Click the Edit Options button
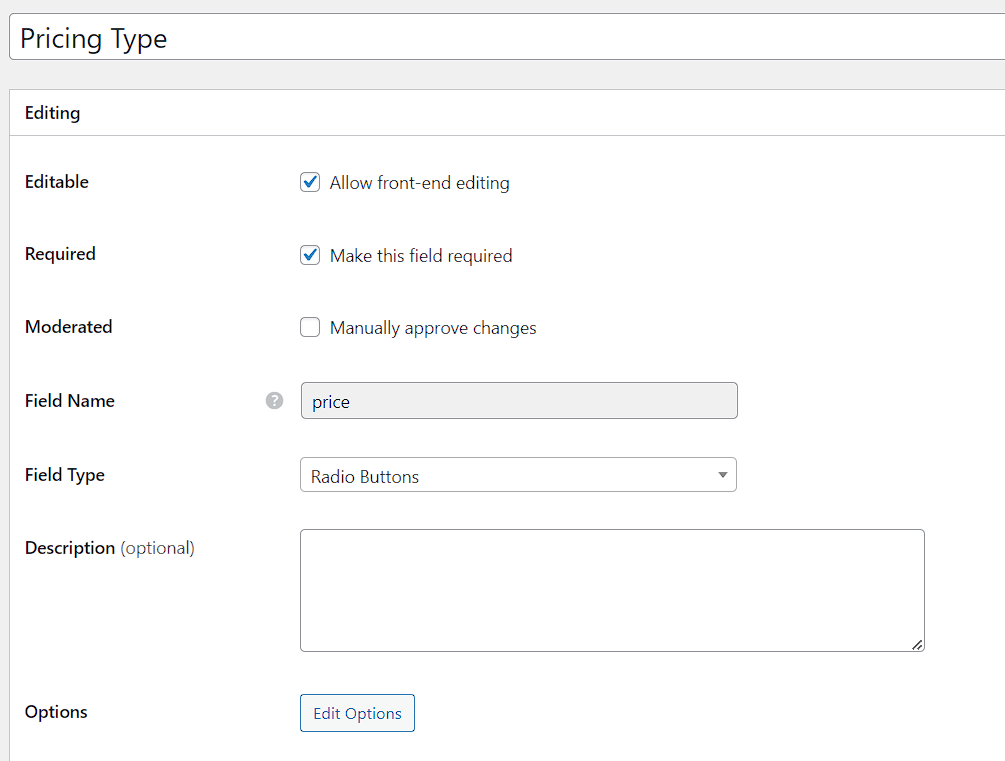1005x761 pixels. (x=357, y=713)
